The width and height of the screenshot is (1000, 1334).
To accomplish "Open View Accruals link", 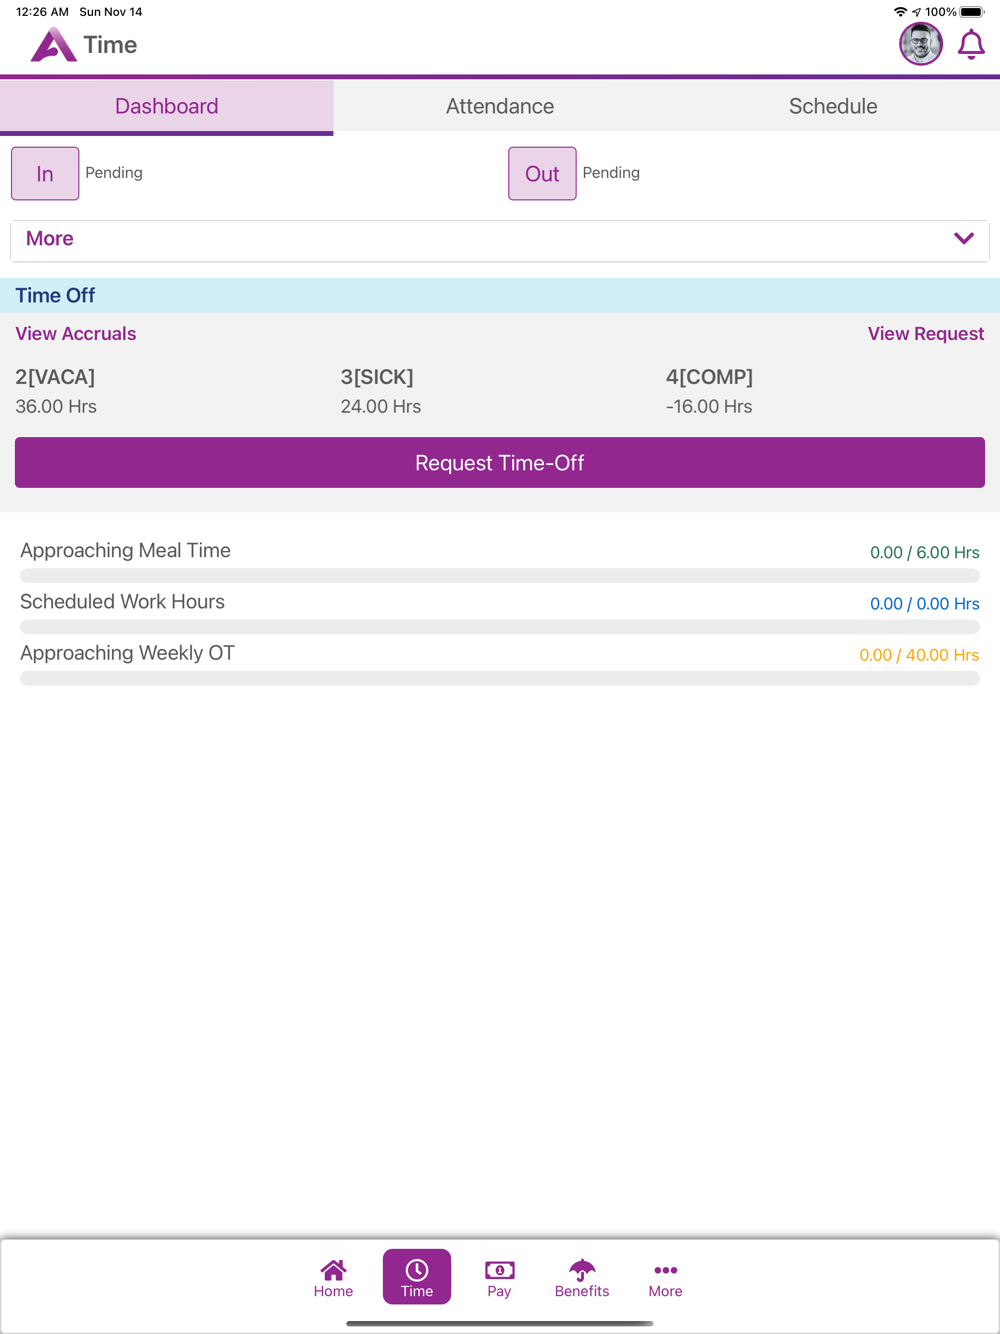I will click(x=76, y=334).
